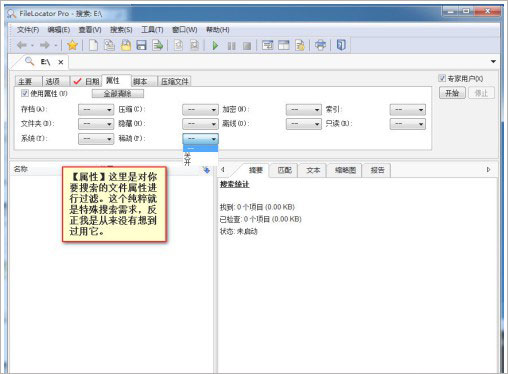Viewport: 508px width, 374px height.
Task: Toggle the 专家用户 checkbox
Action: click(x=442, y=78)
